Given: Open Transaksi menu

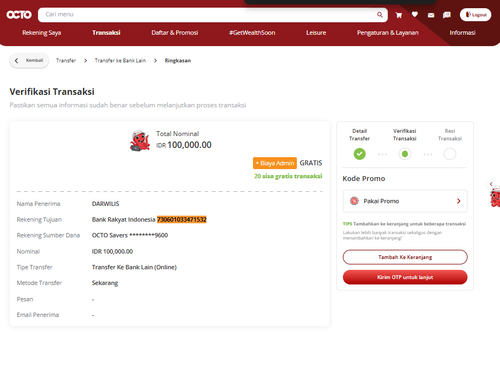Looking at the screenshot, I should point(106,33).
